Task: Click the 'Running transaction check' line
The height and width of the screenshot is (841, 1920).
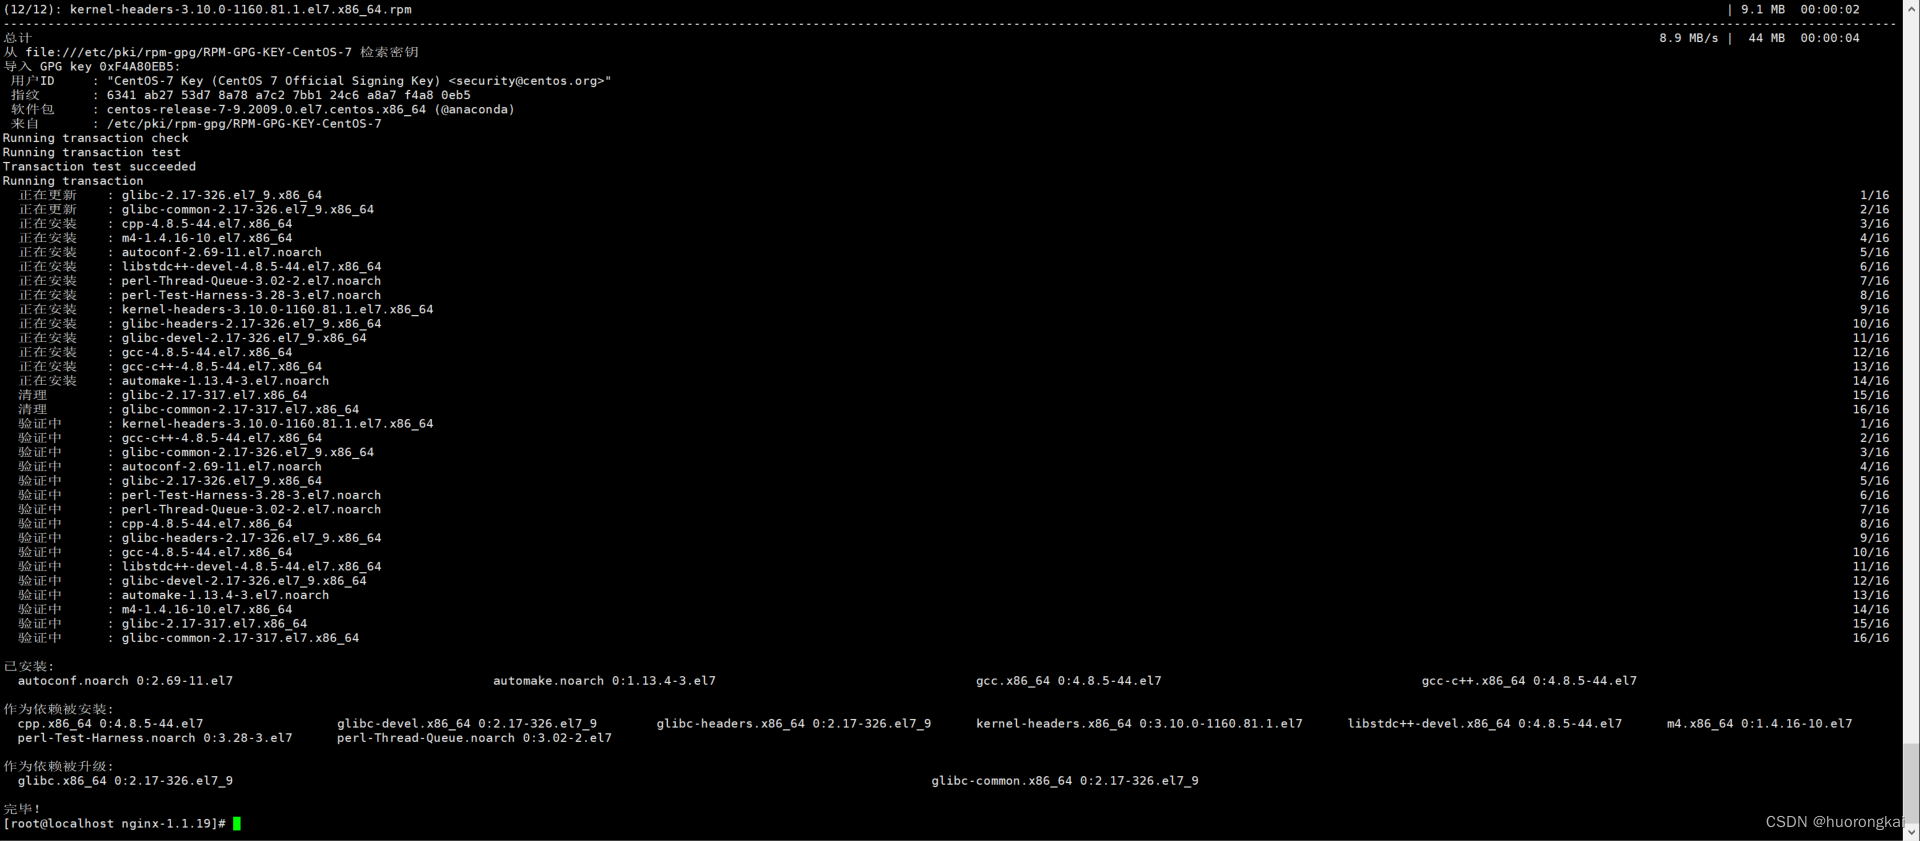Action: (96, 138)
